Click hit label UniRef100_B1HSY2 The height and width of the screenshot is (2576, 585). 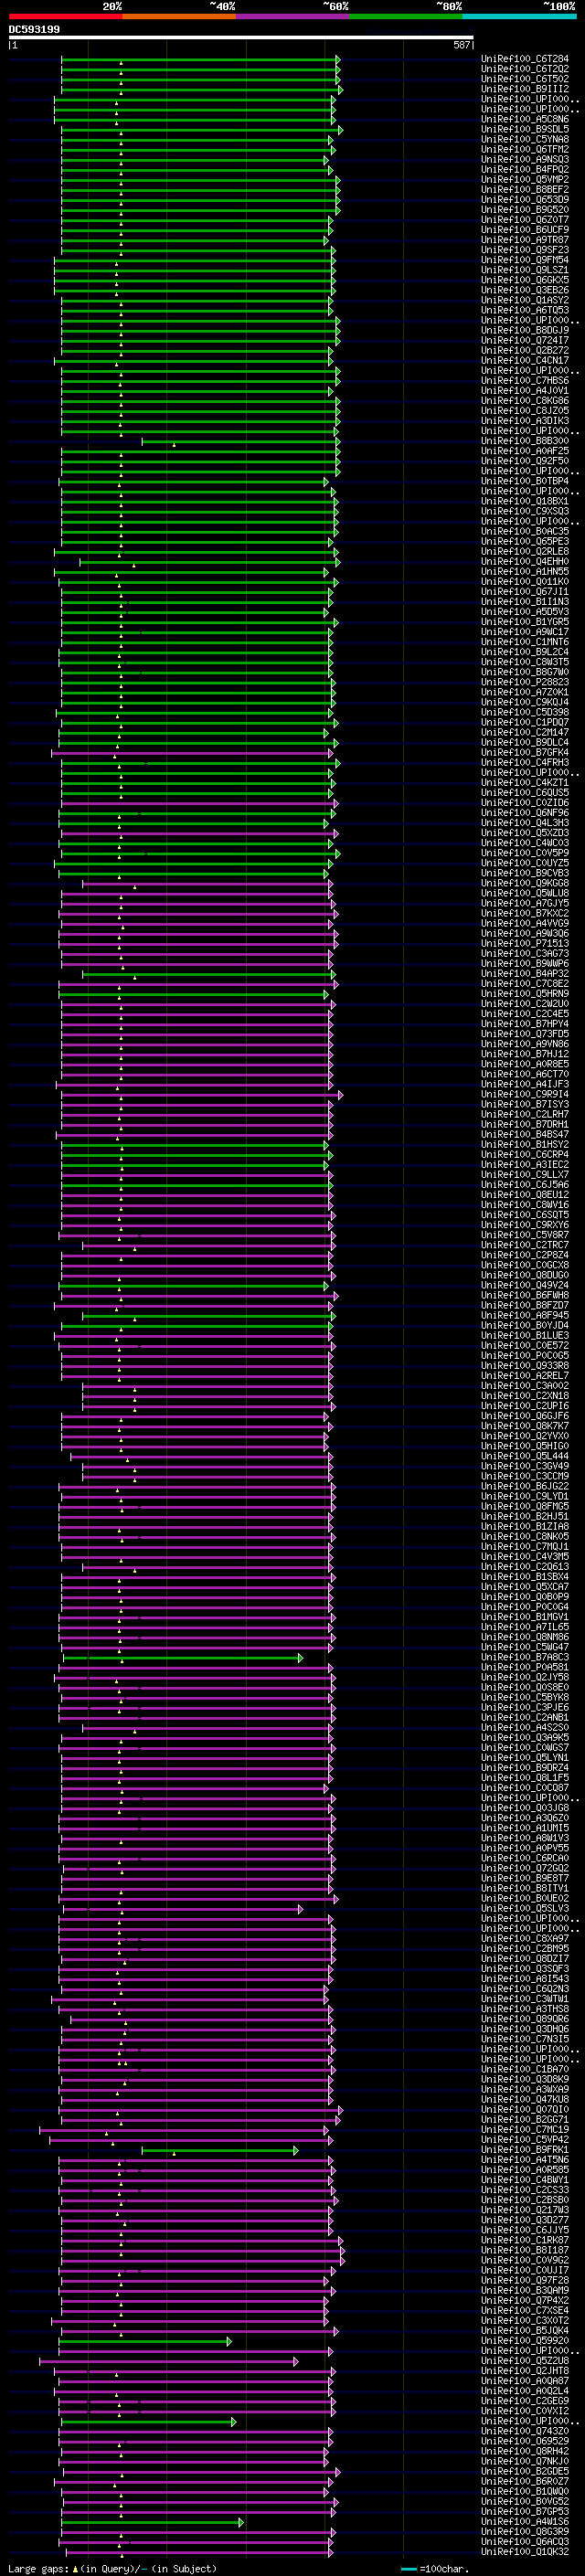(525, 1144)
